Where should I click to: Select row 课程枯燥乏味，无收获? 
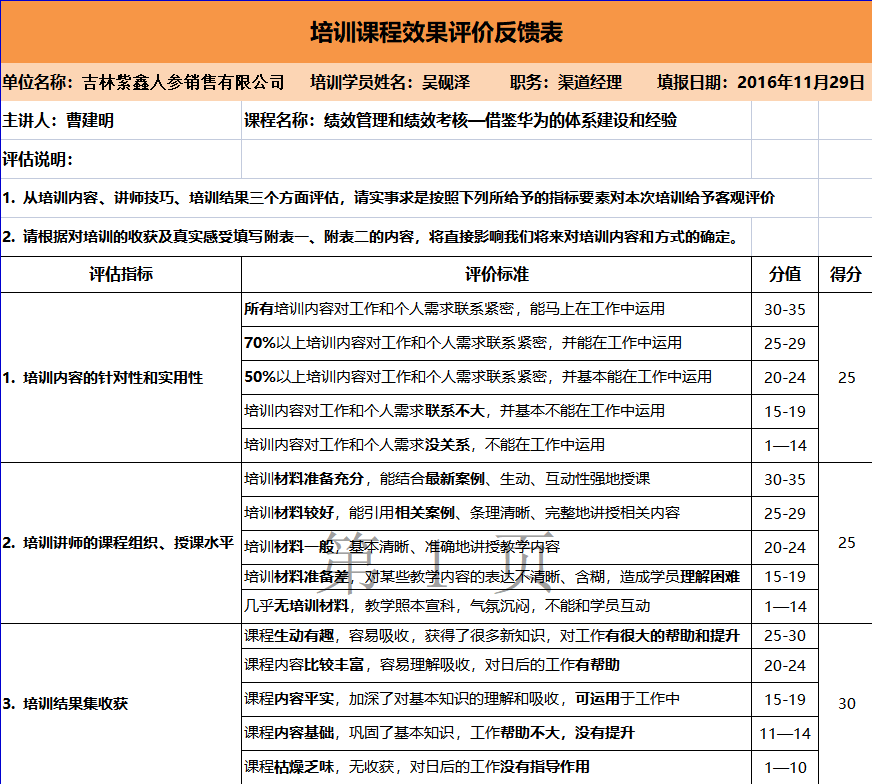pyautogui.click(x=497, y=767)
